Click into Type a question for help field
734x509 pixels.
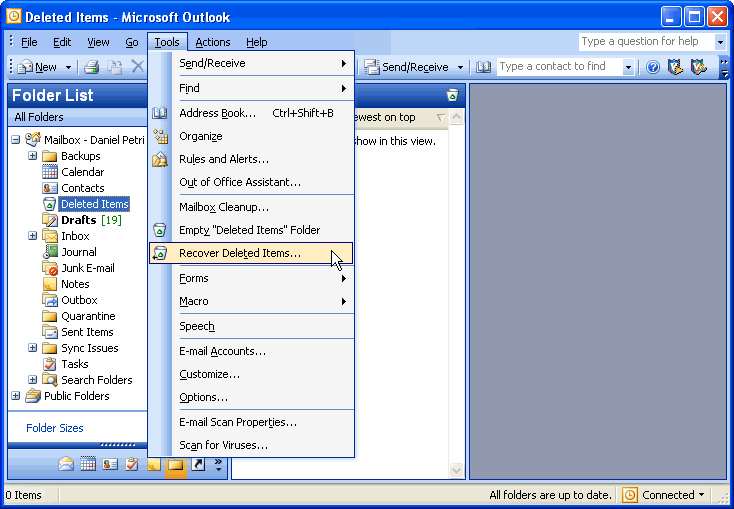pos(646,42)
